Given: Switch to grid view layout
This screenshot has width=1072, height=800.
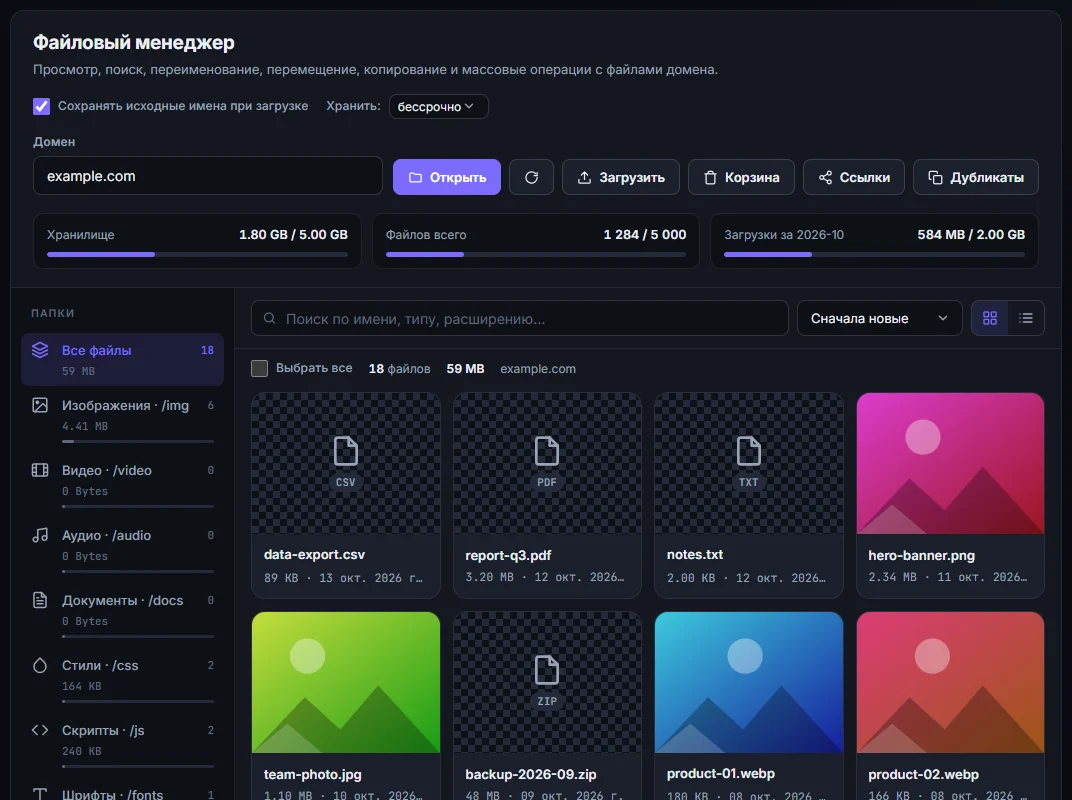Looking at the screenshot, I should tap(989, 318).
